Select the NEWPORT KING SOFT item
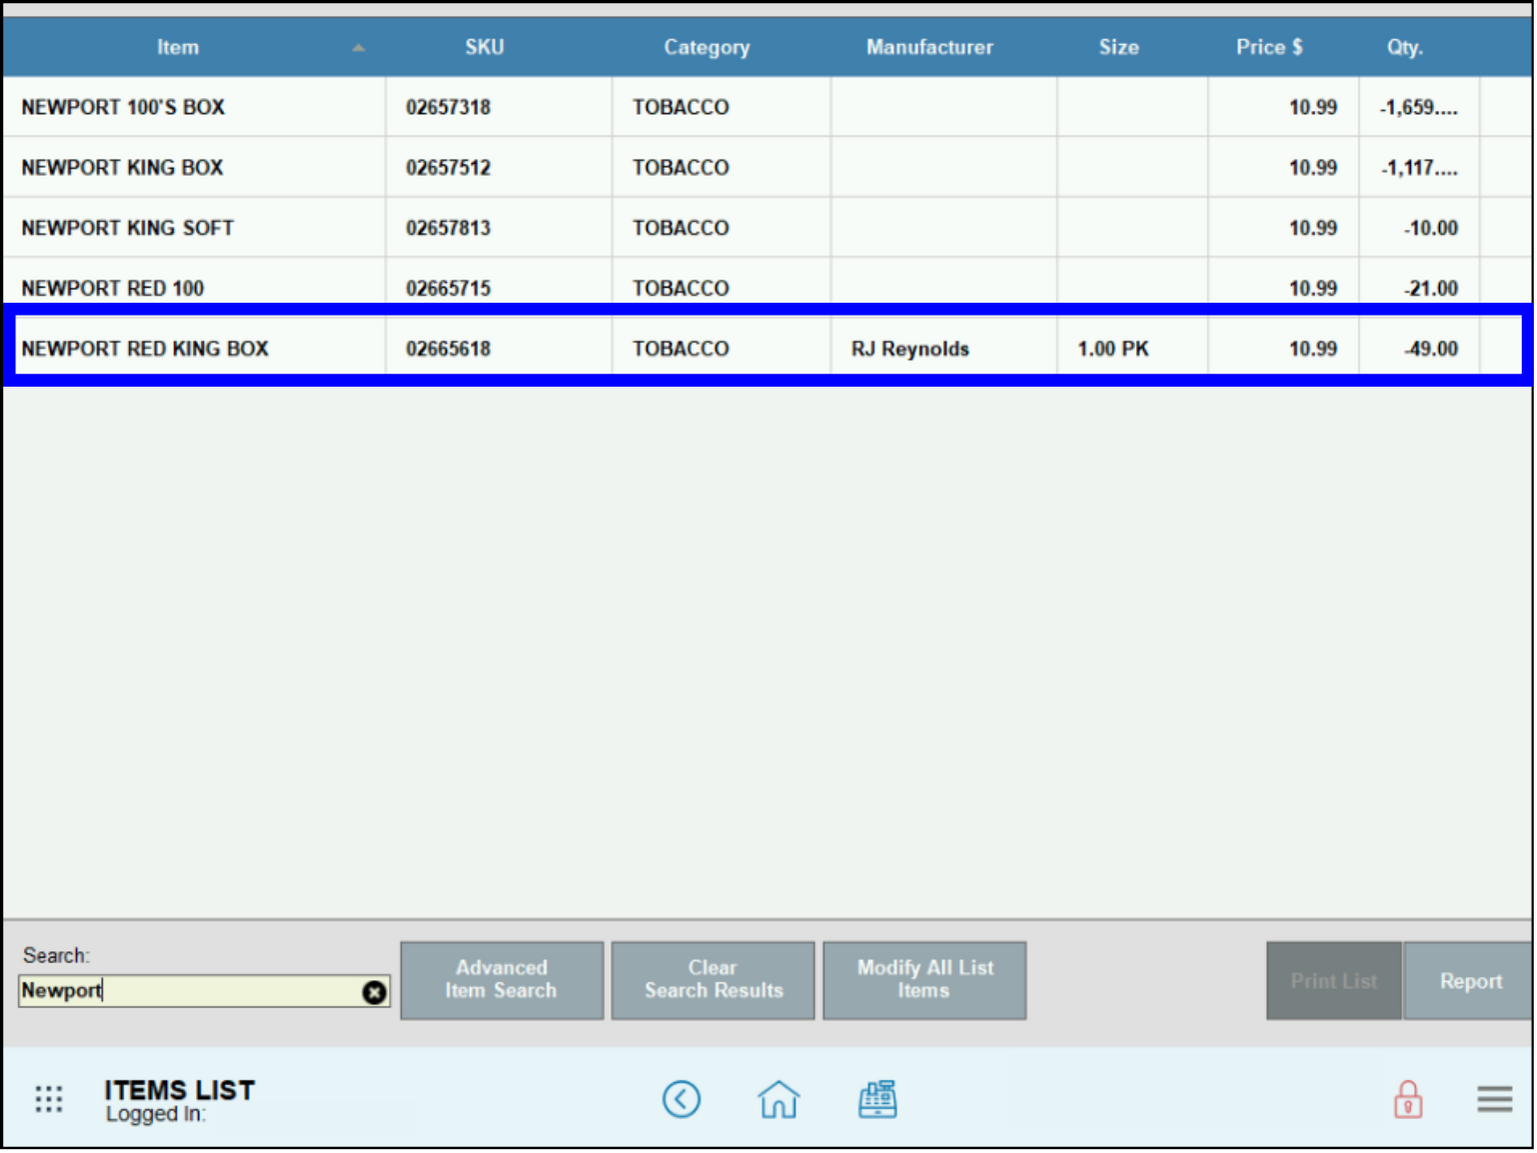This screenshot has width=1537, height=1153. coord(127,228)
